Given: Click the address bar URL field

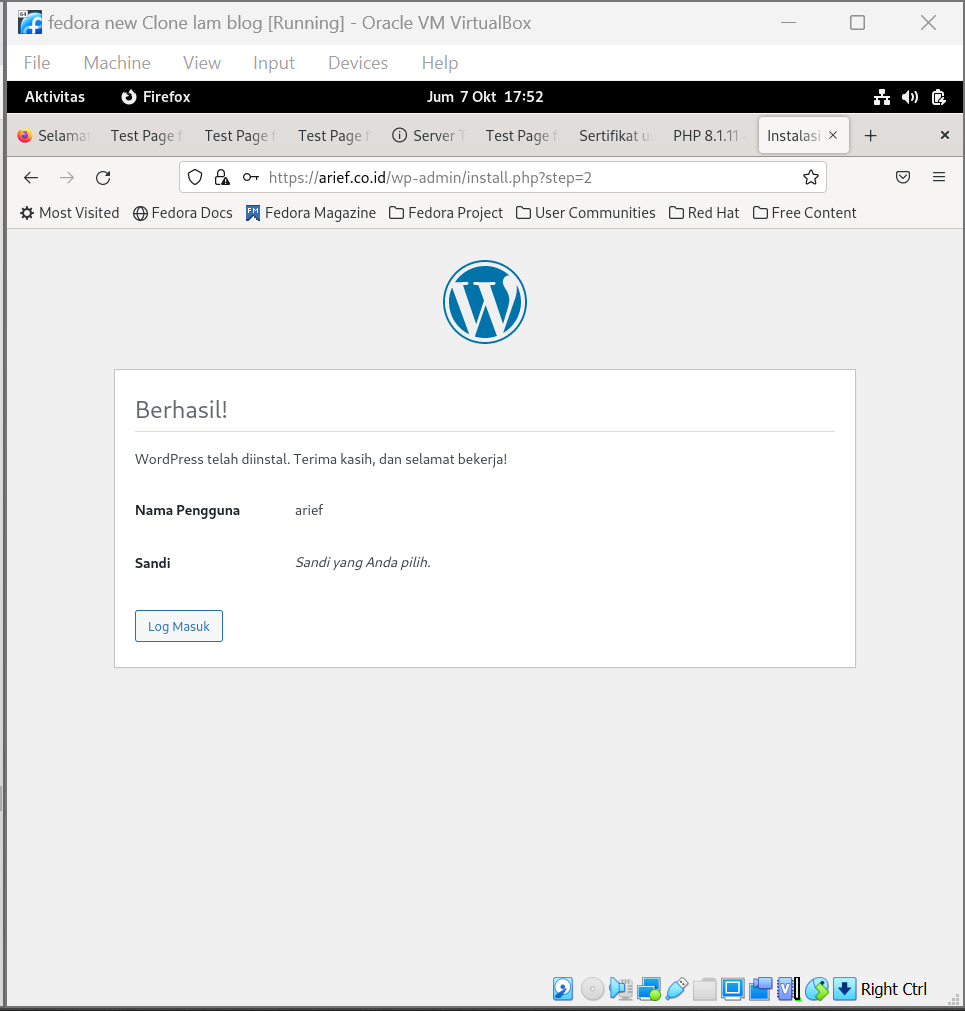Looking at the screenshot, I should [x=503, y=177].
